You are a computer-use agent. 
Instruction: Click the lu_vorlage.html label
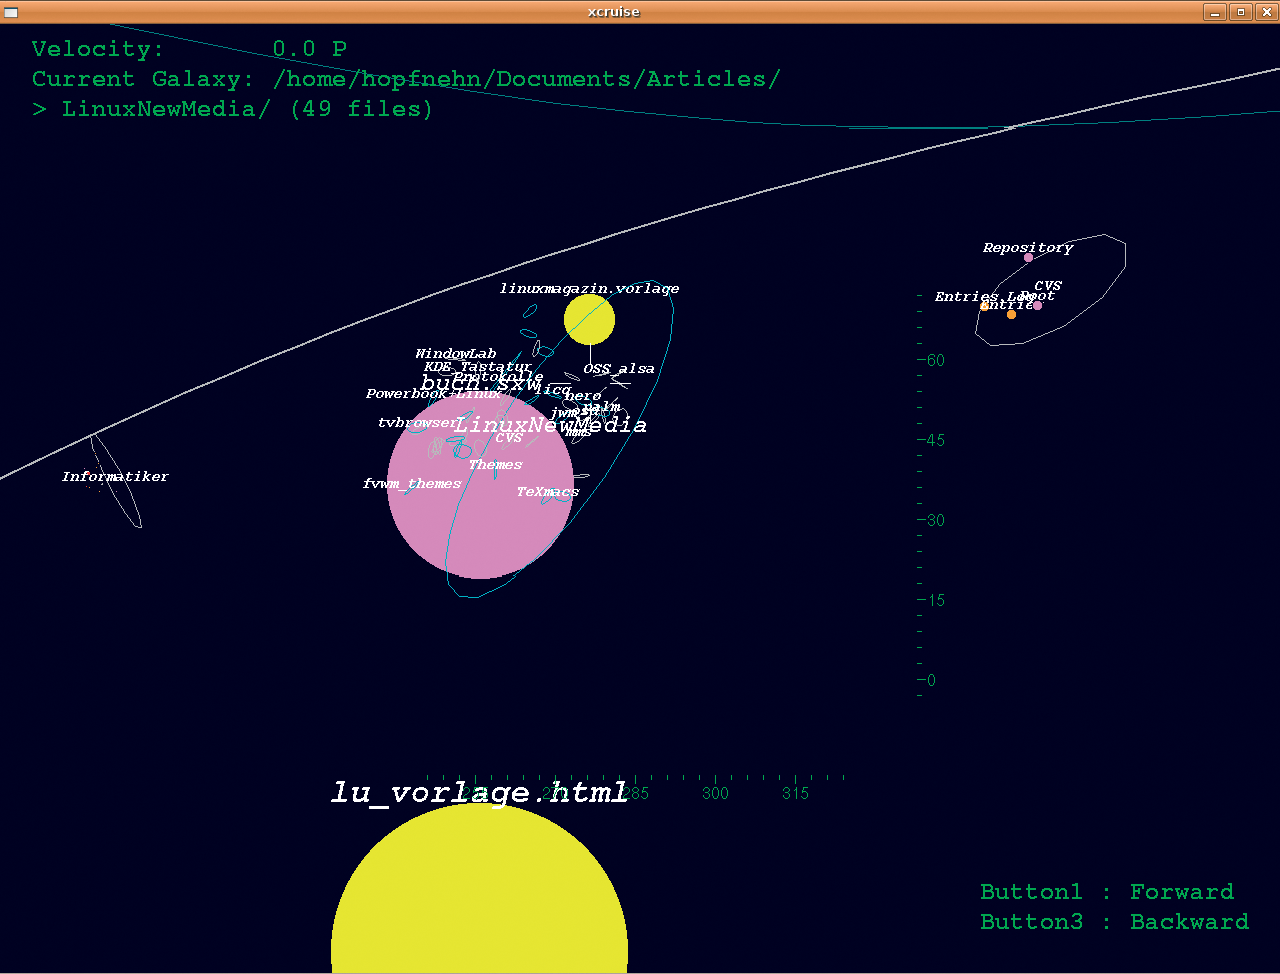pos(479,792)
